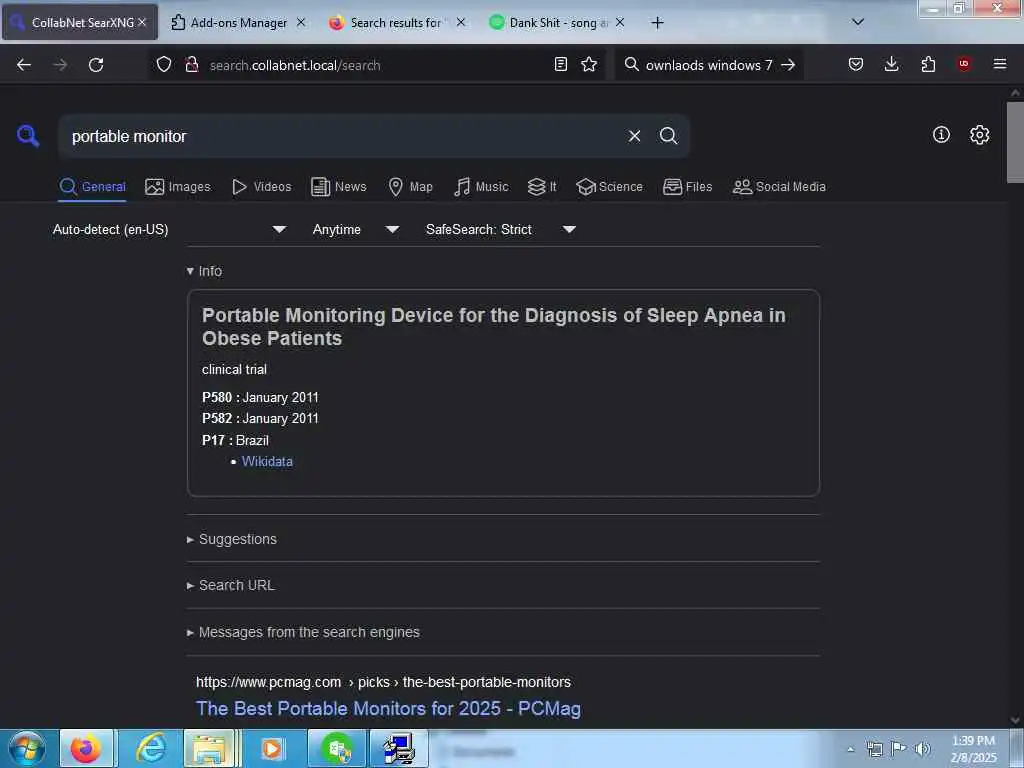Open the Pocket save icon
This screenshot has height=768, width=1024.
[856, 65]
